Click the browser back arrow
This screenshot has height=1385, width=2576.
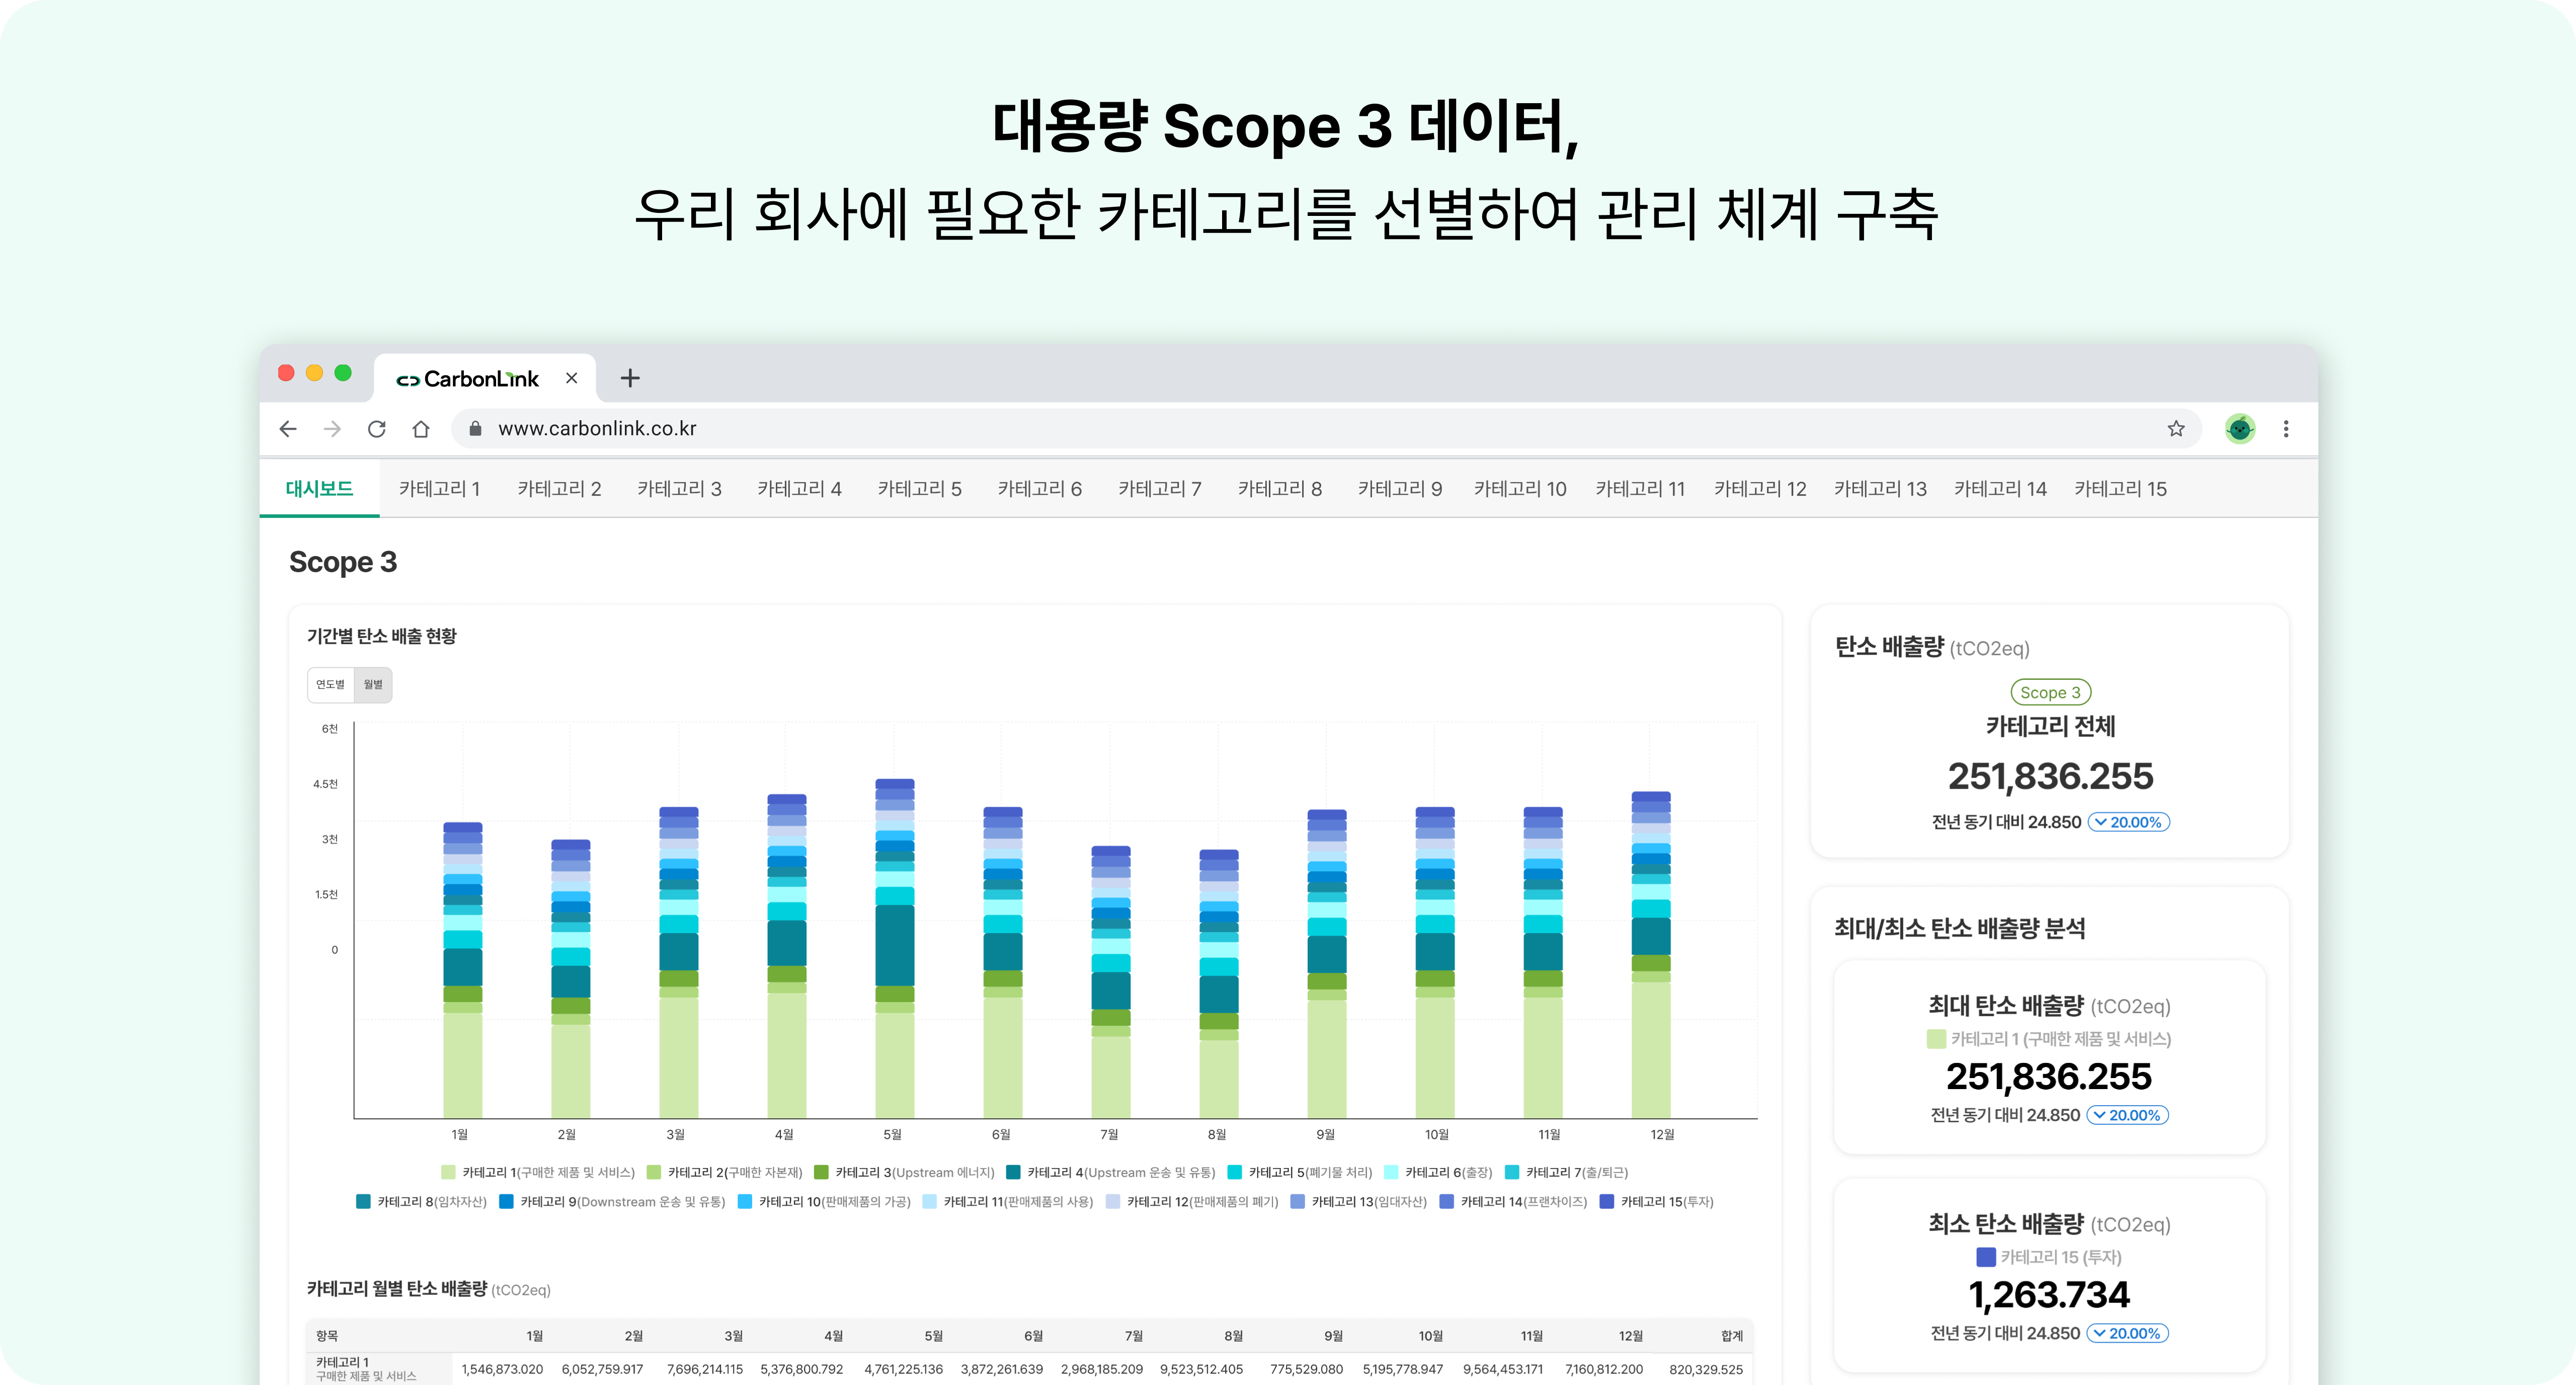click(288, 429)
